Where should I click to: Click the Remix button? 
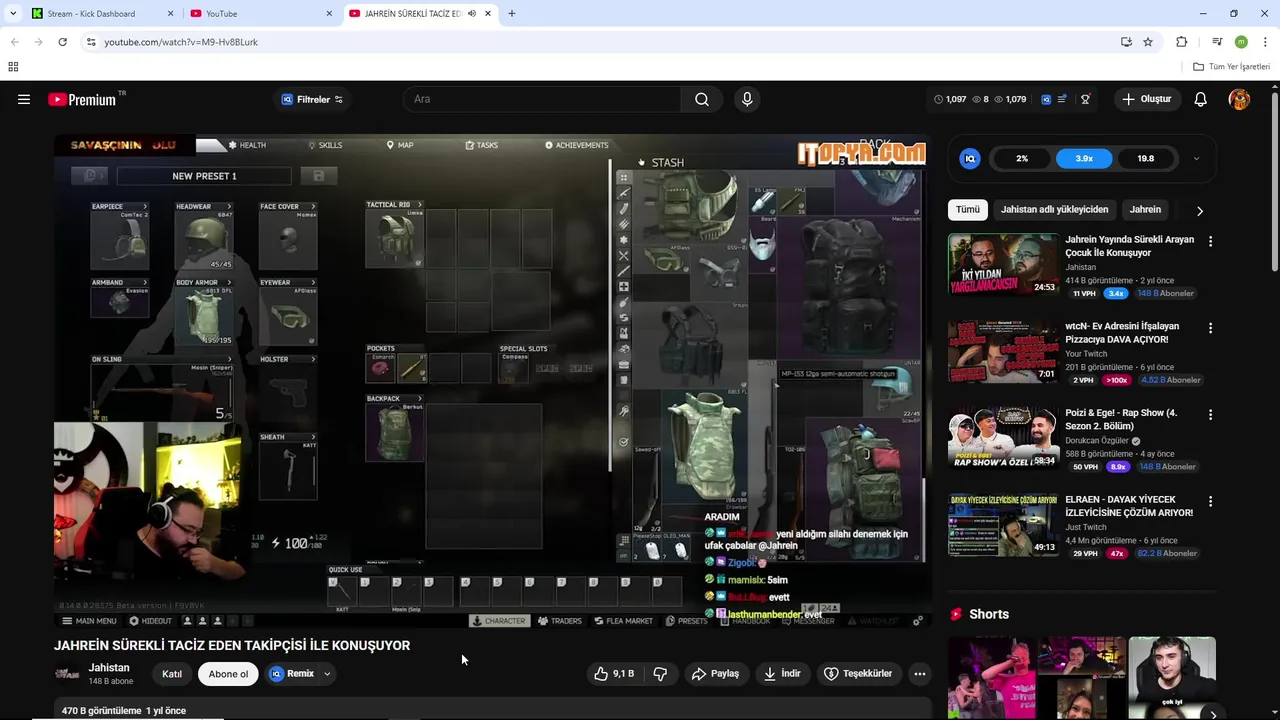(x=292, y=674)
